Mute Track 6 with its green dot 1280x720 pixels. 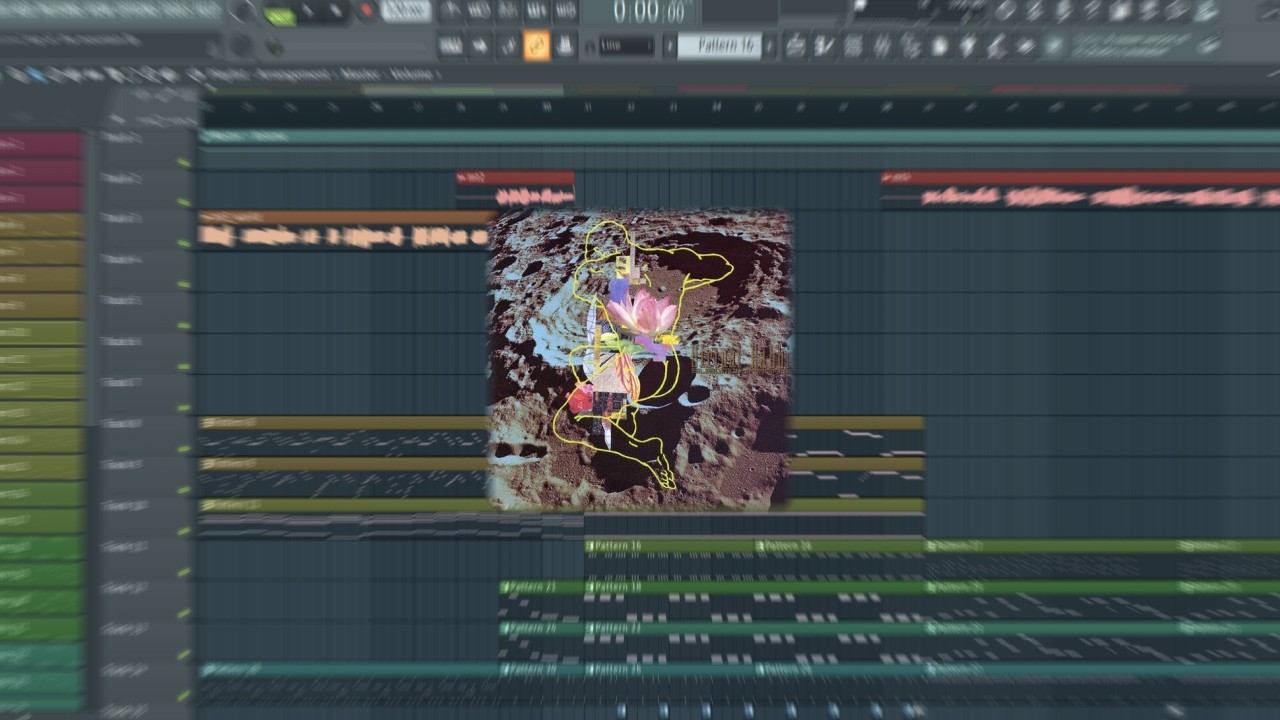[184, 366]
